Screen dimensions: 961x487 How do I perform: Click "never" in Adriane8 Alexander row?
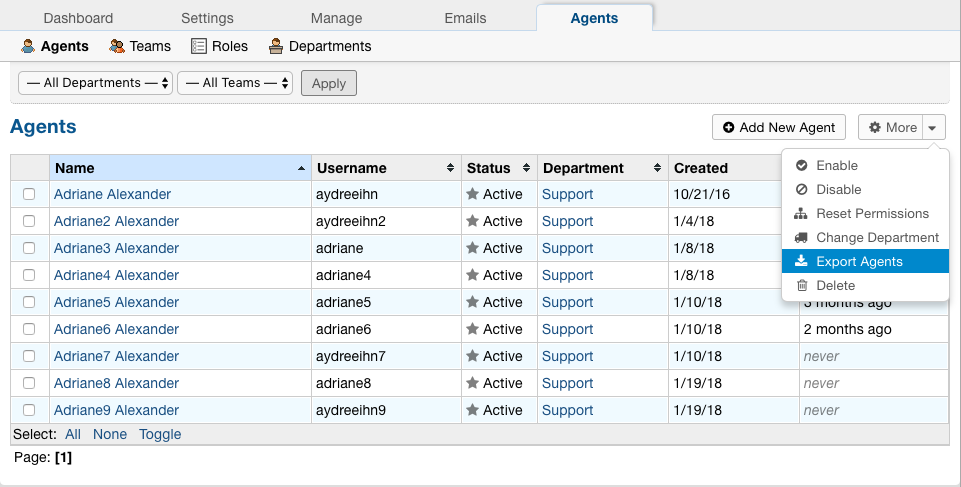point(821,383)
